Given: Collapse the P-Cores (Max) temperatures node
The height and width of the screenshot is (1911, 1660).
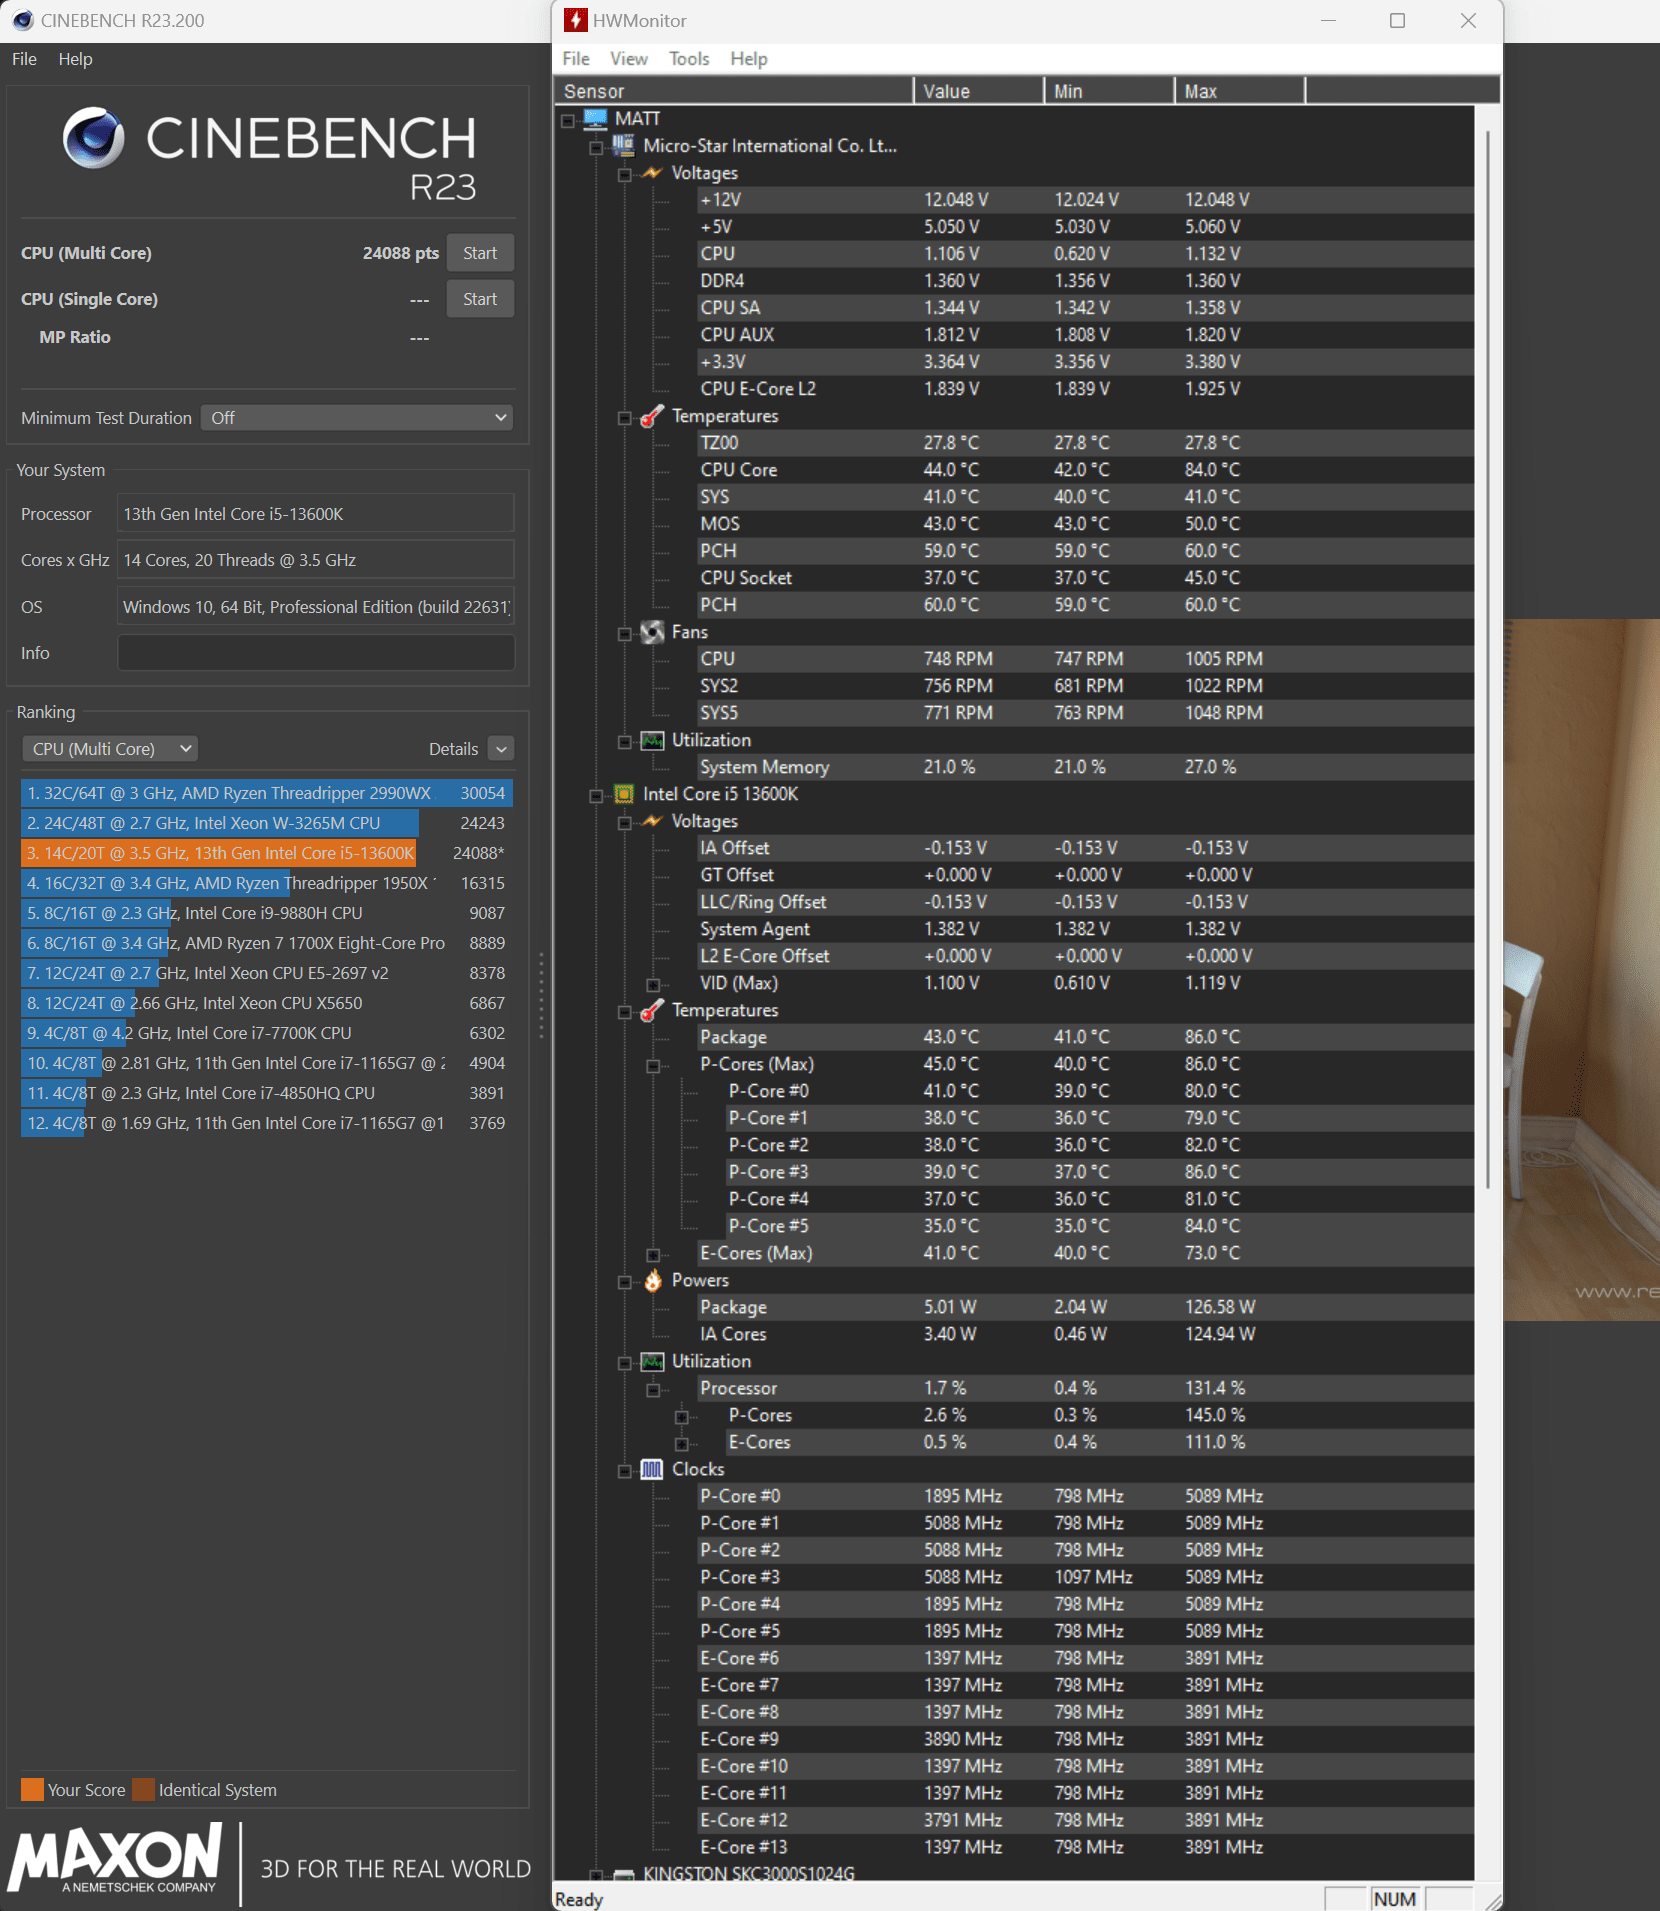Looking at the screenshot, I should pos(653,1065).
